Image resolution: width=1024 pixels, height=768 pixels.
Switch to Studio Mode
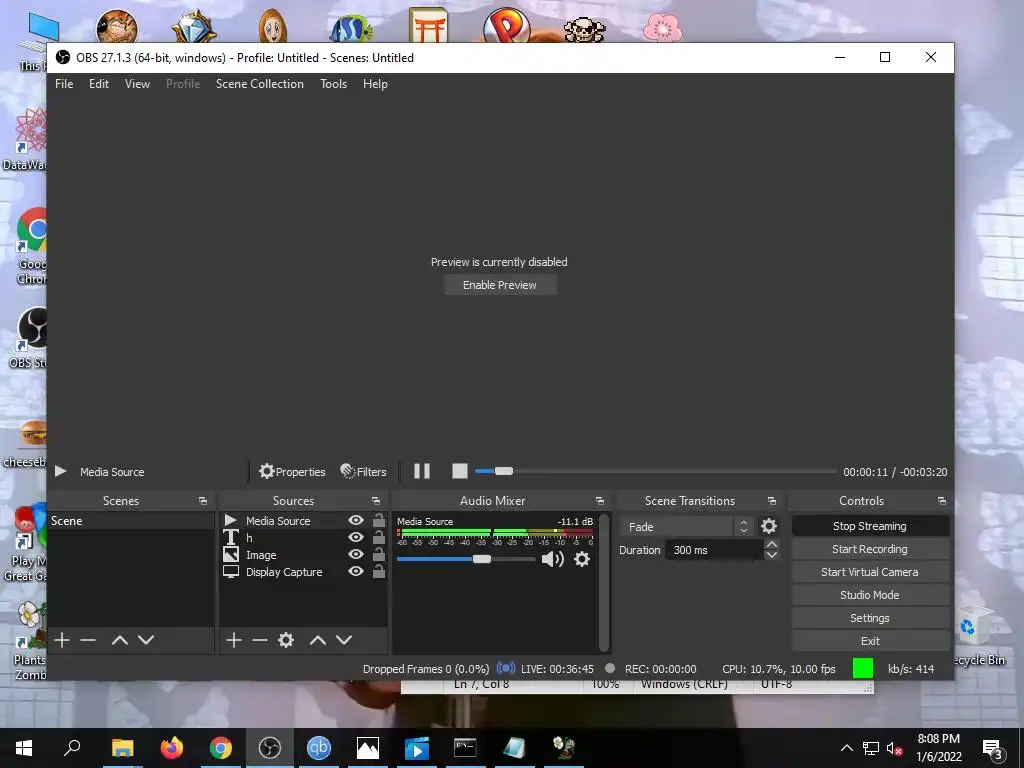pyautogui.click(x=870, y=595)
